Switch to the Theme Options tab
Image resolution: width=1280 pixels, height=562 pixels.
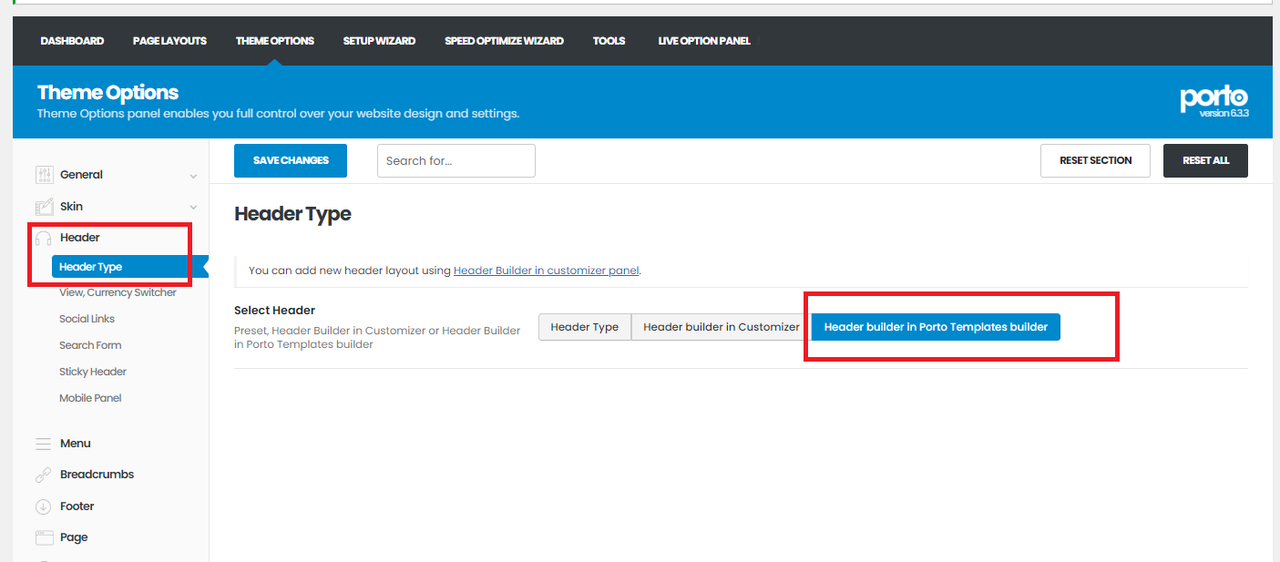[x=275, y=41]
